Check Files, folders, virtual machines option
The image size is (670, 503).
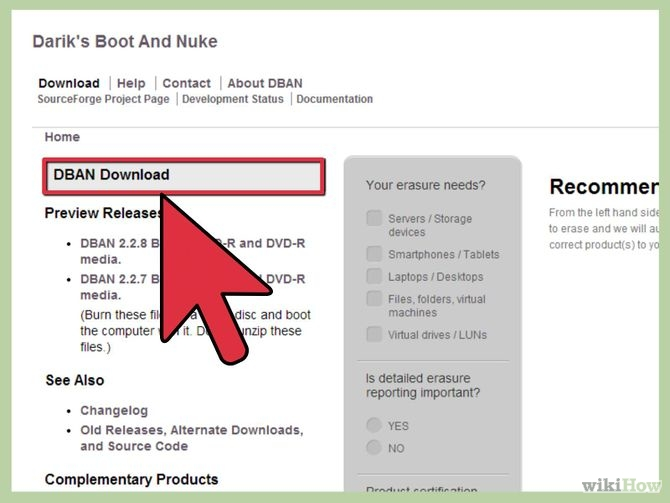374,298
